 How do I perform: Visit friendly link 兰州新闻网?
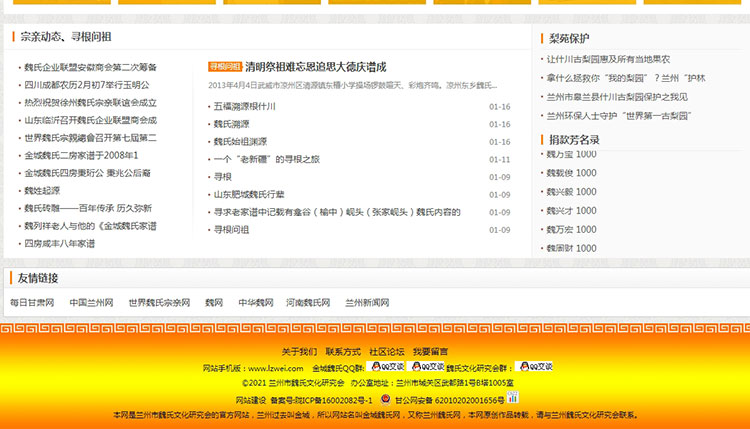[367, 302]
